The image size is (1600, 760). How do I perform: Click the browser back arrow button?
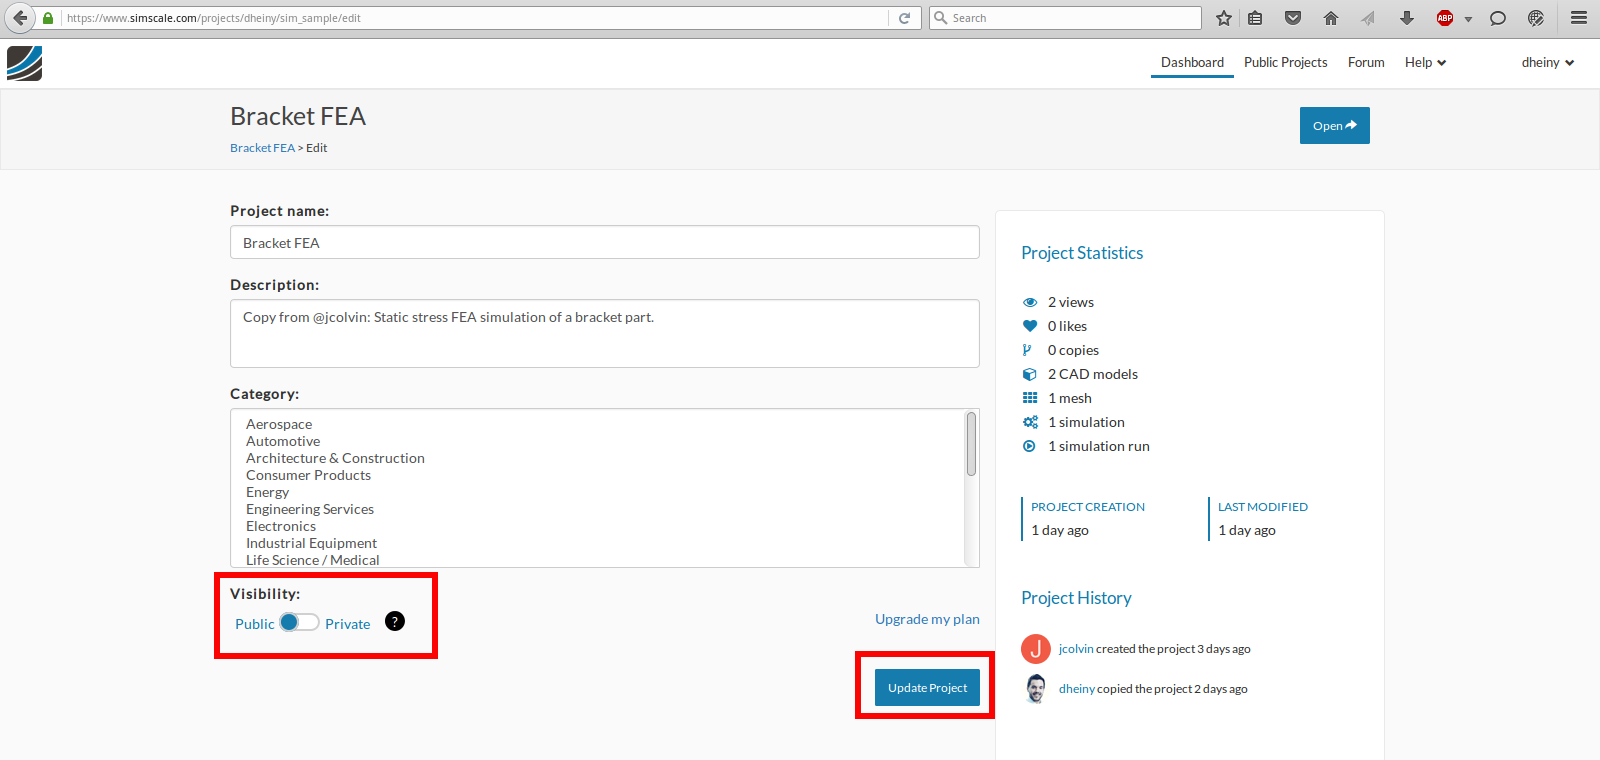click(20, 18)
